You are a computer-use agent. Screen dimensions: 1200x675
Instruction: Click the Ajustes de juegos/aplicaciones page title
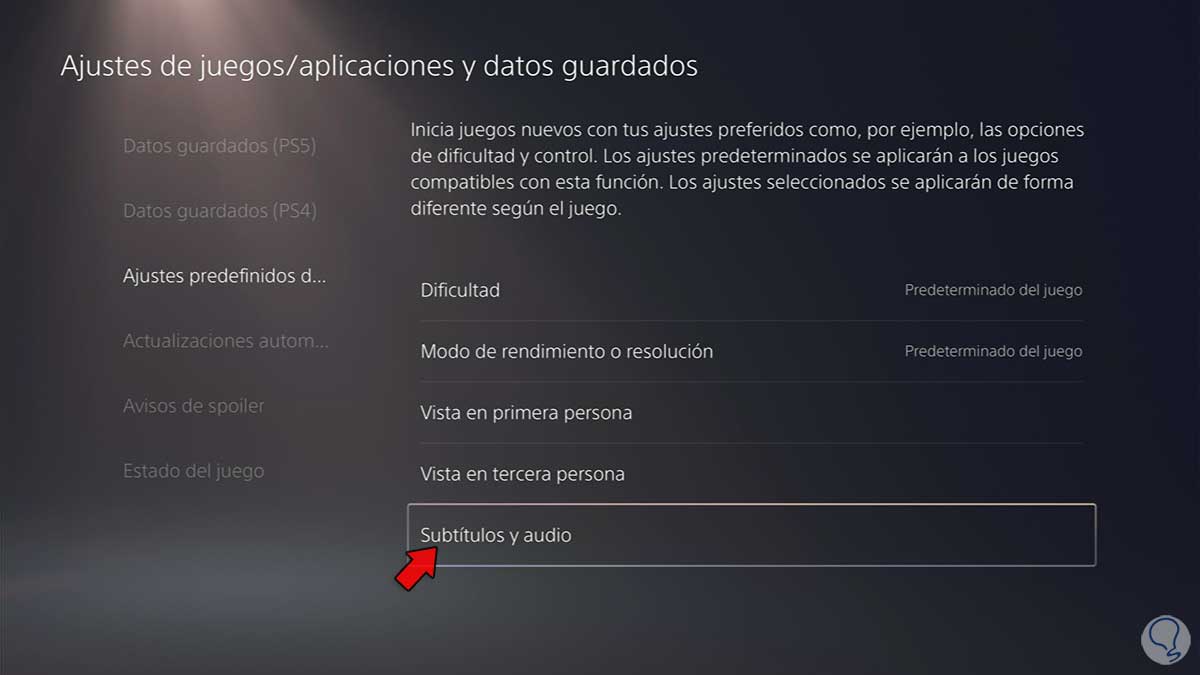coord(379,67)
